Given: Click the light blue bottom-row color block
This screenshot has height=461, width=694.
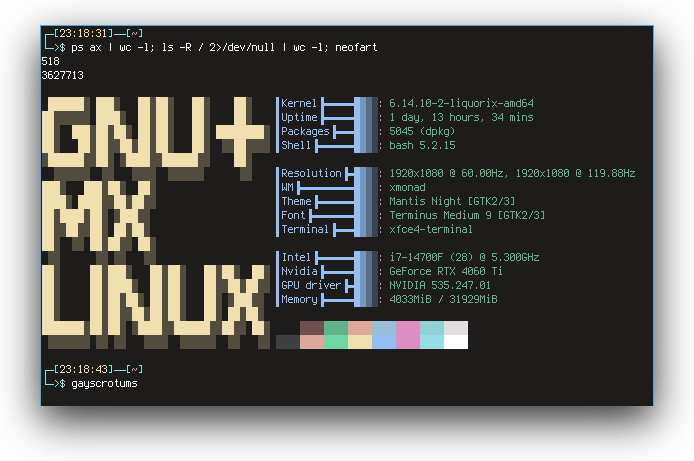Looking at the screenshot, I should click(384, 342).
